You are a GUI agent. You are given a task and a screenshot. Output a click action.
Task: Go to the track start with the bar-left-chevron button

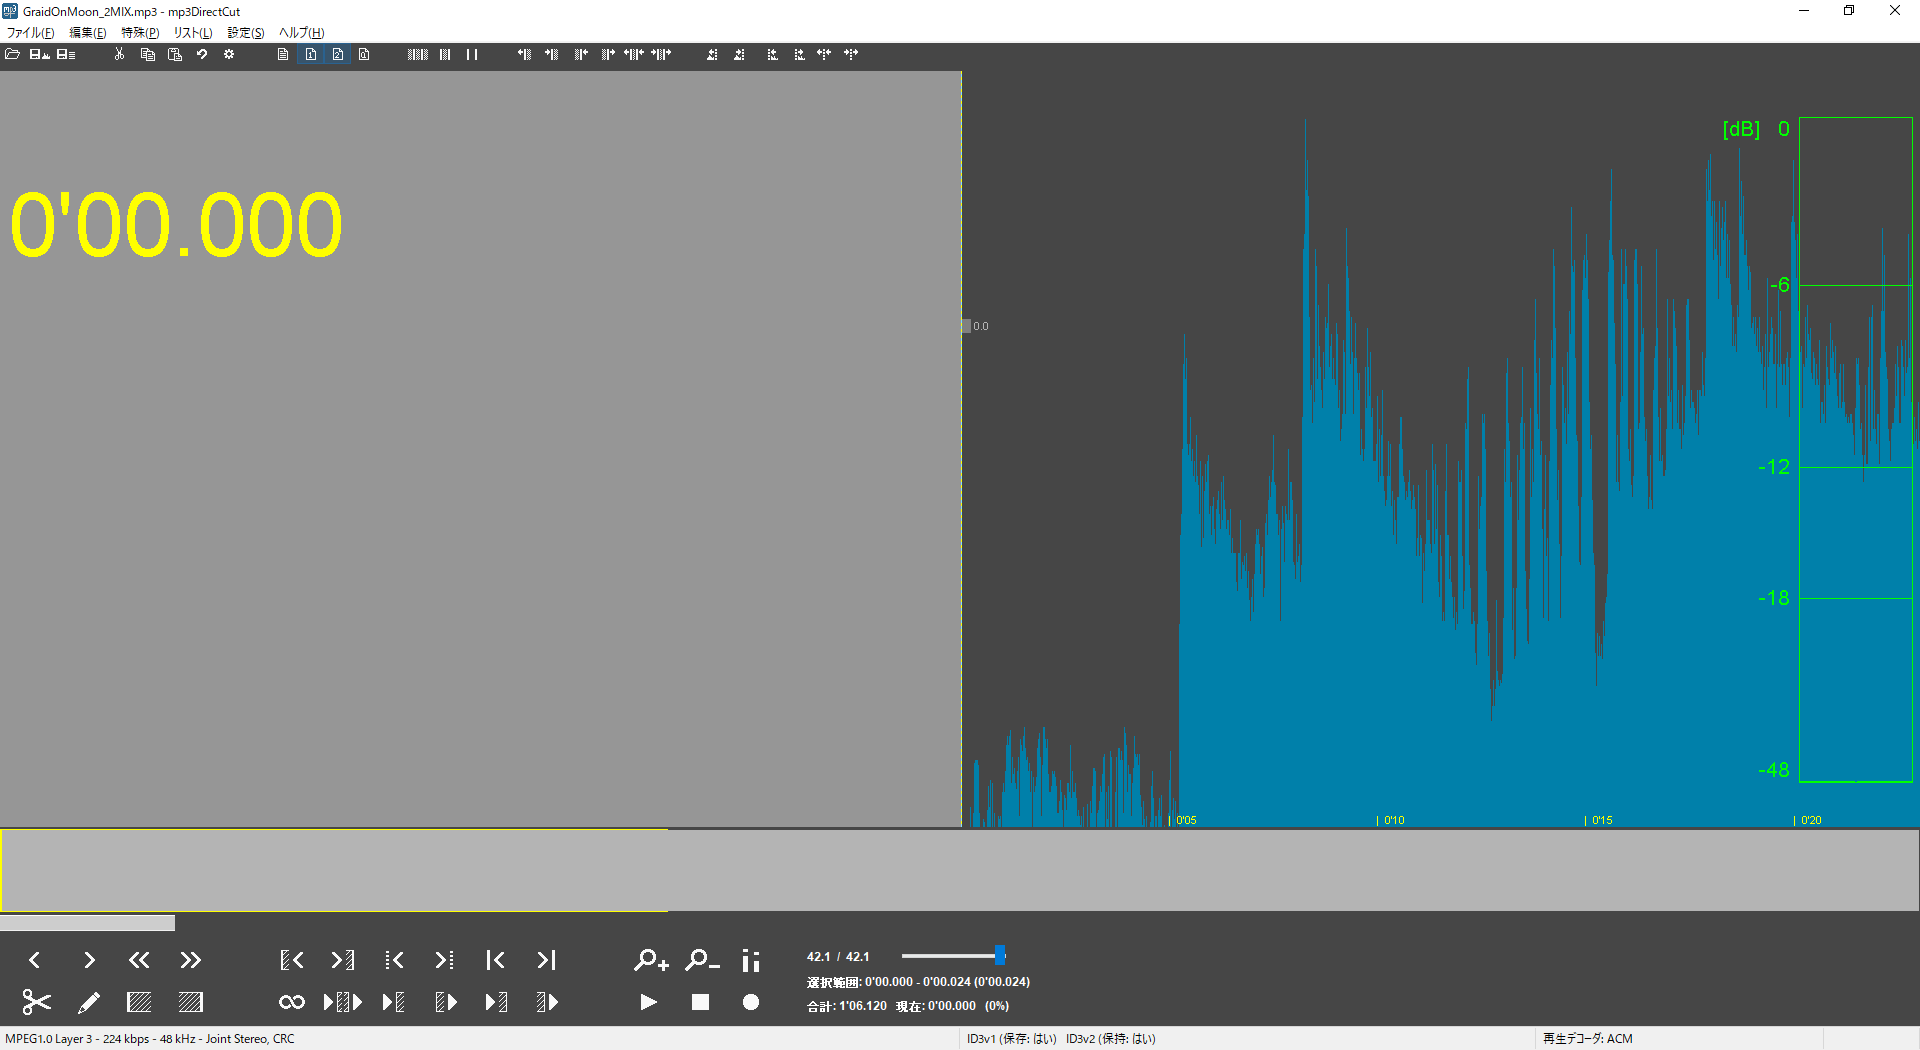[495, 960]
